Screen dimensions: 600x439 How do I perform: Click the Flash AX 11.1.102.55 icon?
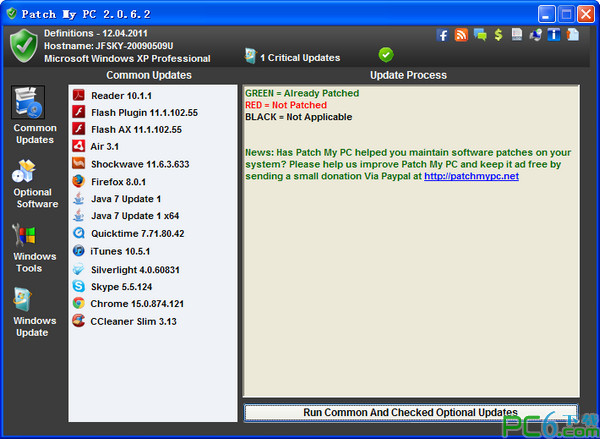click(78, 129)
